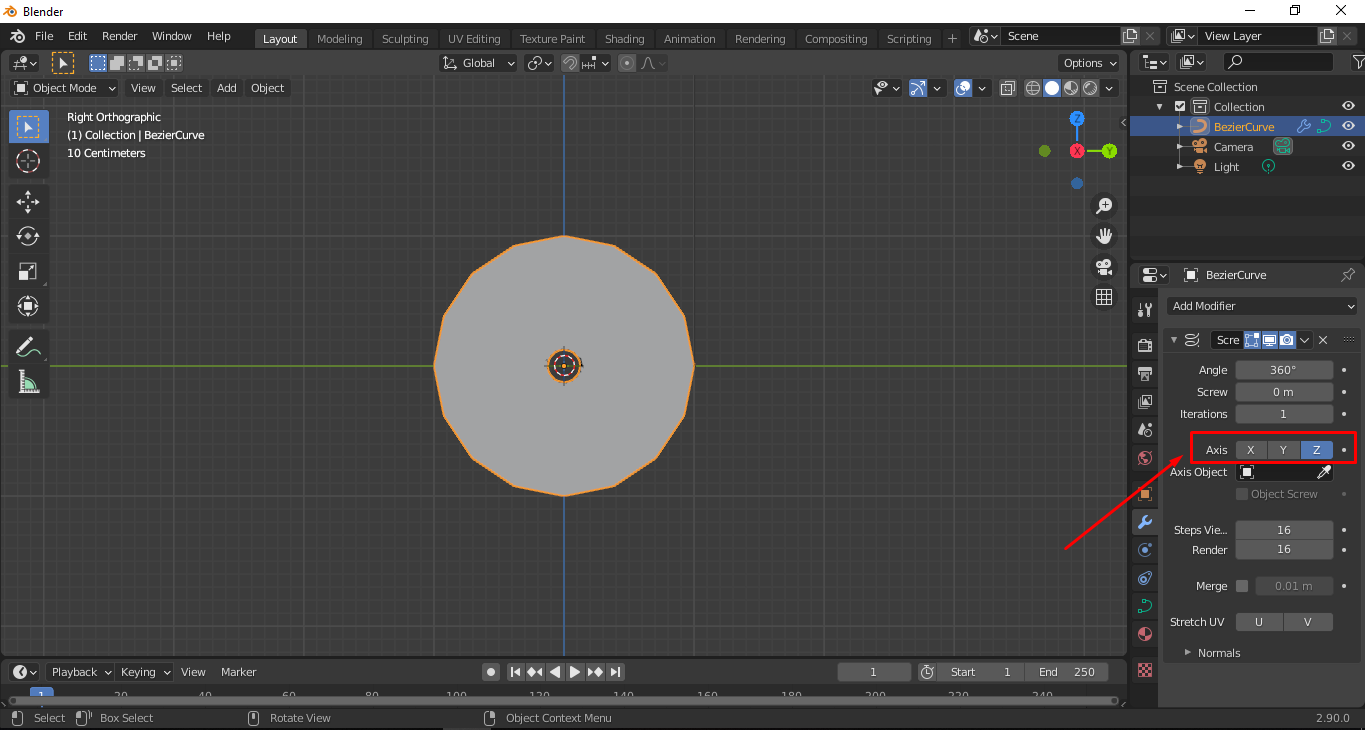The image size is (1365, 730).
Task: Set the Screw modifier axis to X
Action: [x=1249, y=449]
